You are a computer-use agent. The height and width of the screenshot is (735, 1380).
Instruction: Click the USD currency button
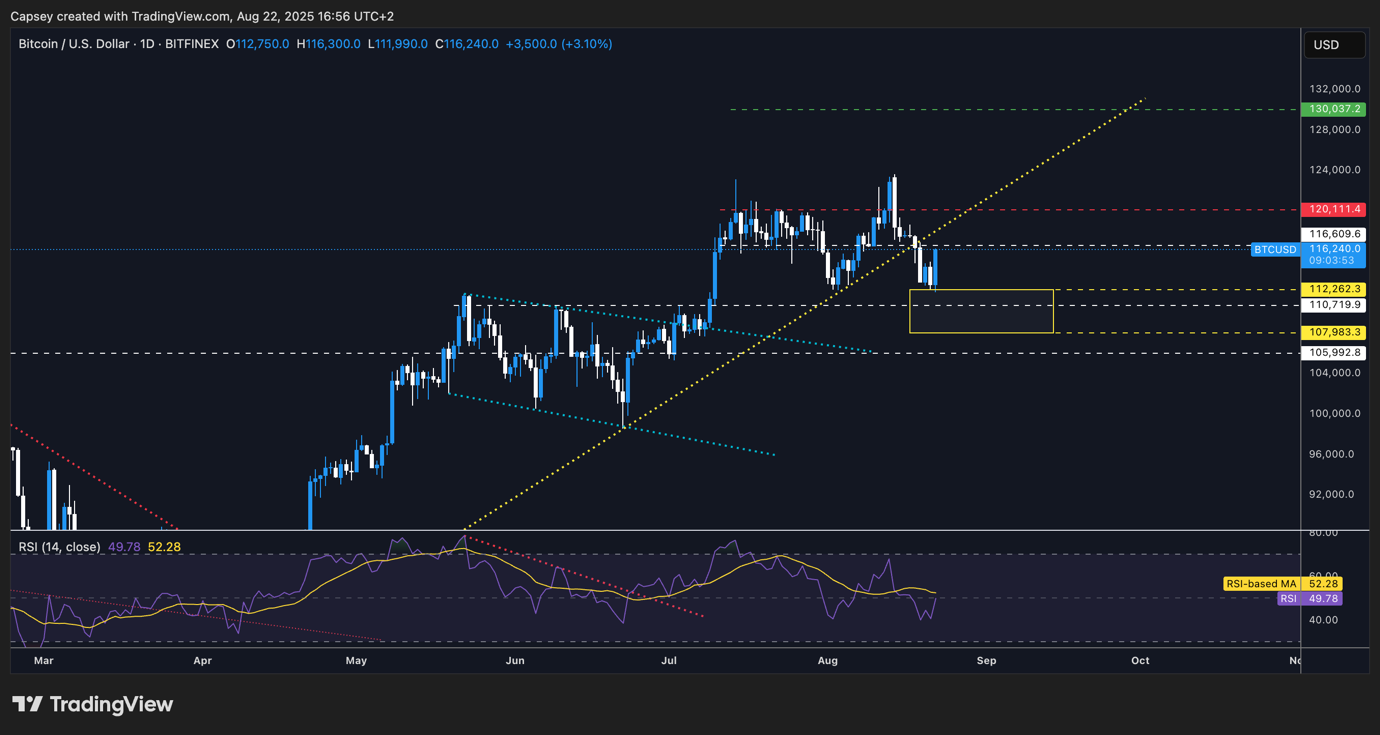[1334, 44]
